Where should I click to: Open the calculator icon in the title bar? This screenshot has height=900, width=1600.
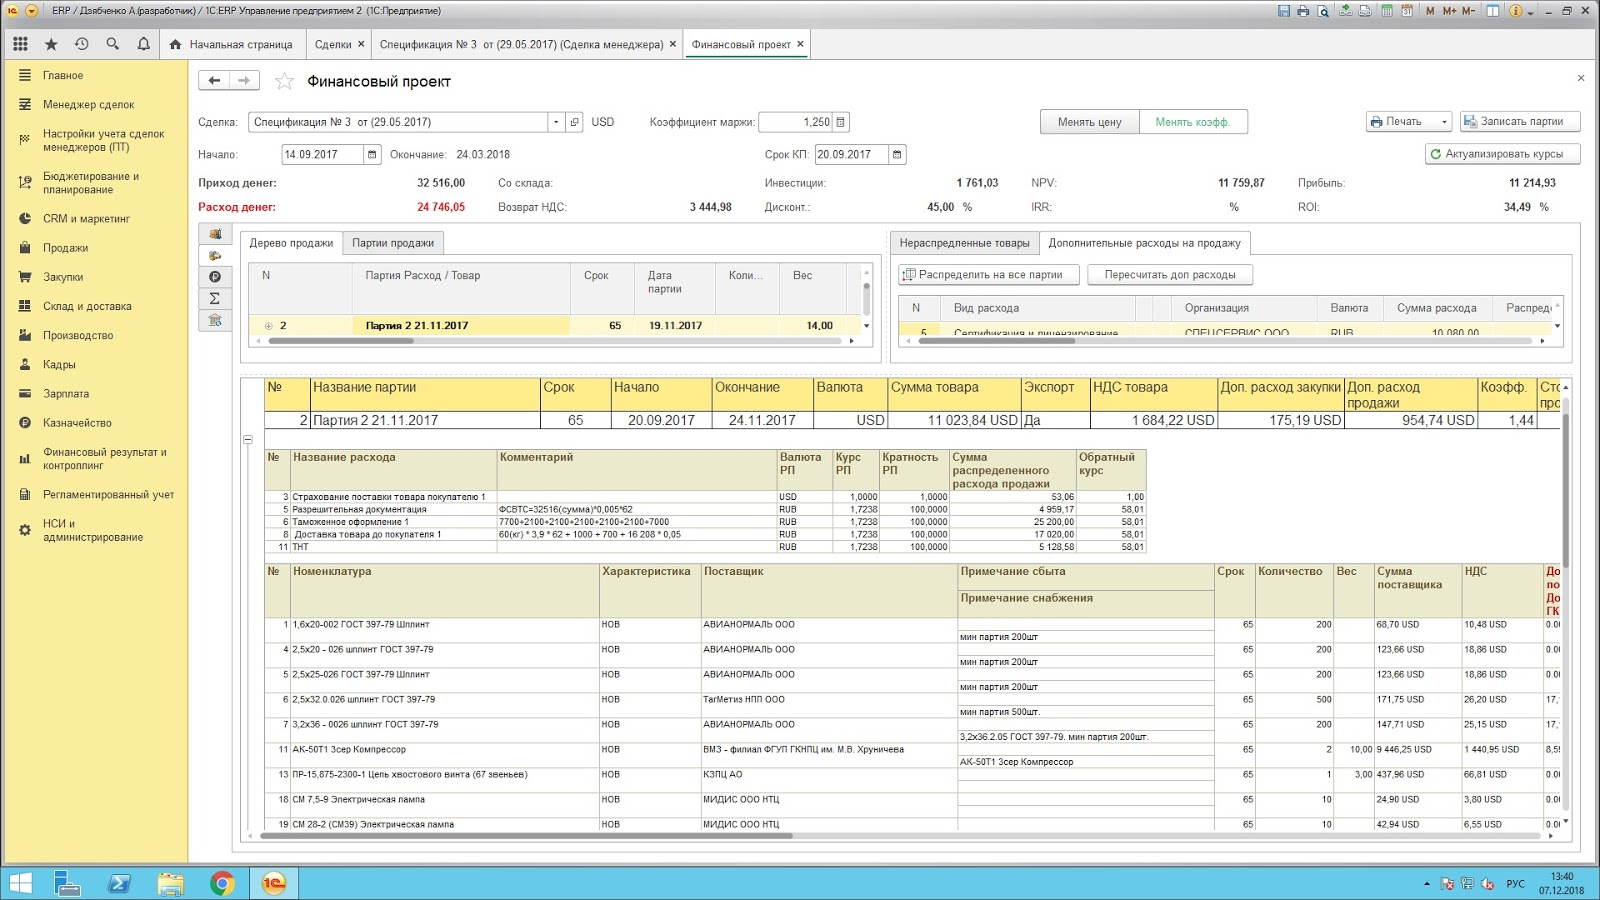[x=1387, y=11]
